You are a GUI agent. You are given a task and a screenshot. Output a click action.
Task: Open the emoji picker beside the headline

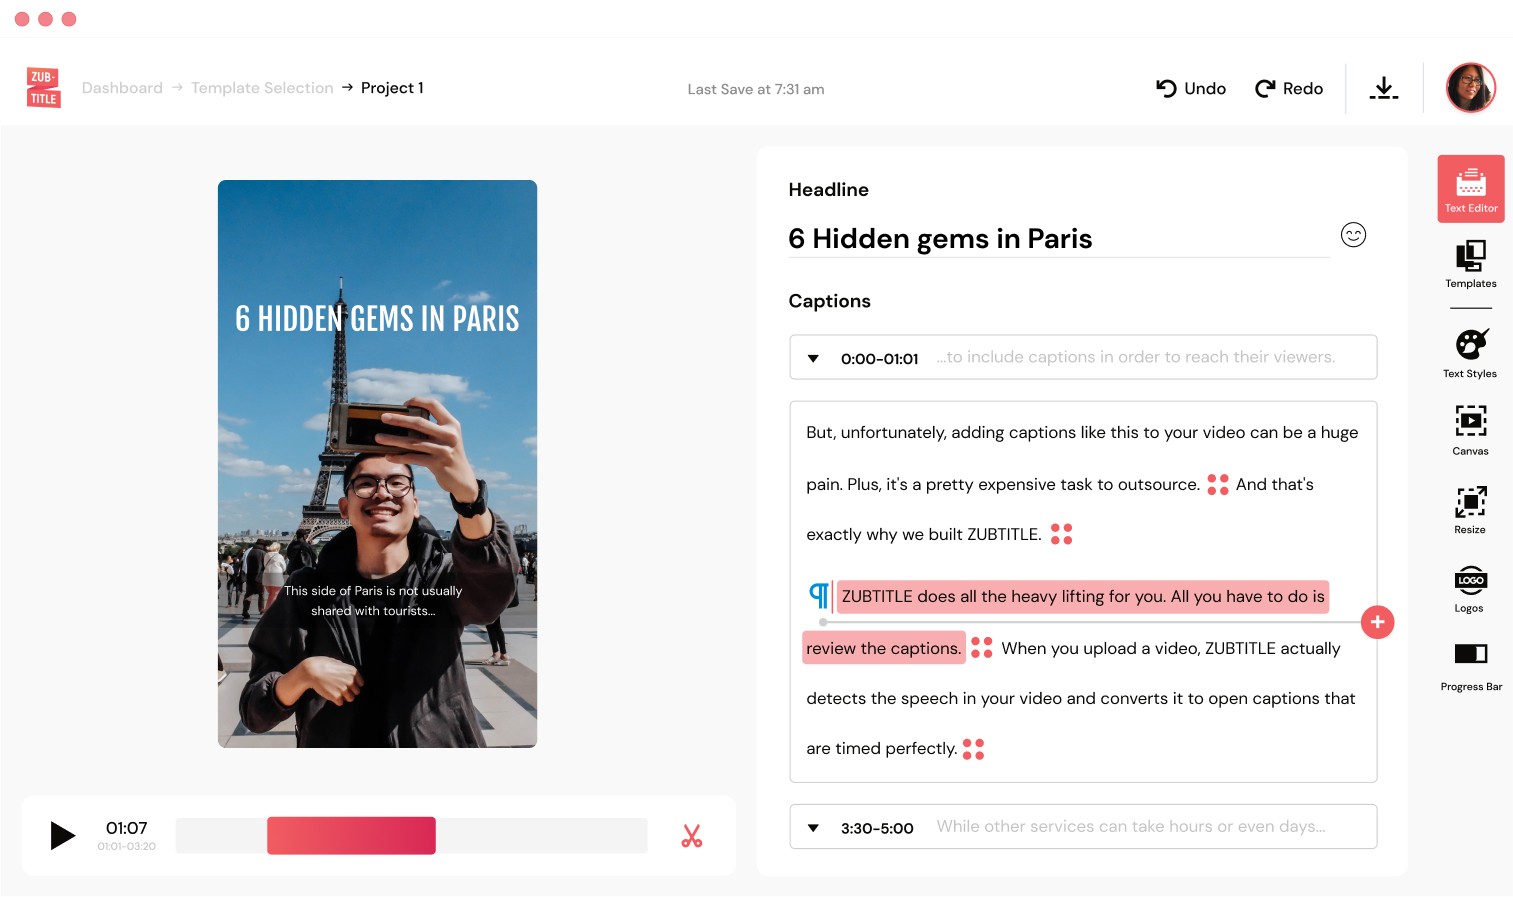click(1353, 235)
